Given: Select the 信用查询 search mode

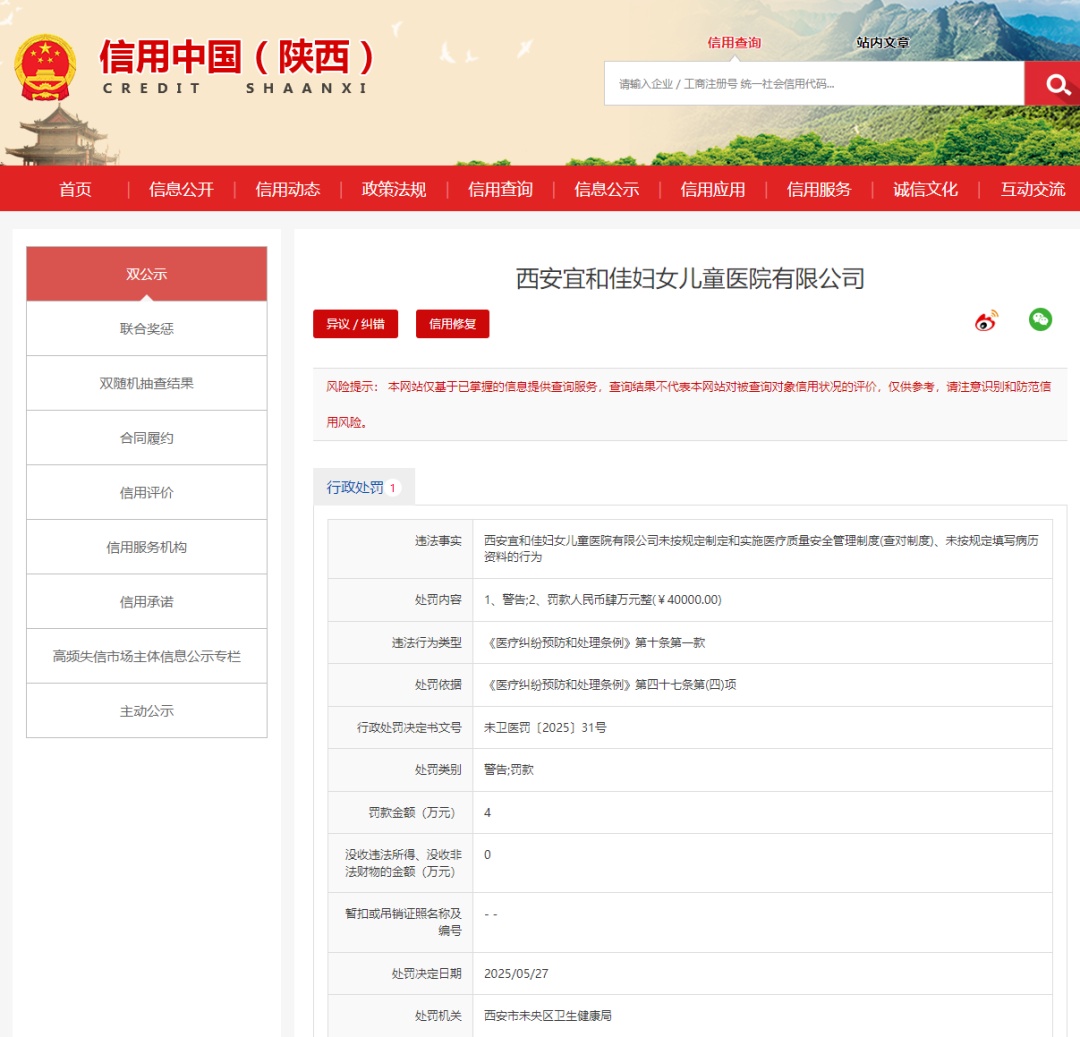Looking at the screenshot, I should click(733, 44).
